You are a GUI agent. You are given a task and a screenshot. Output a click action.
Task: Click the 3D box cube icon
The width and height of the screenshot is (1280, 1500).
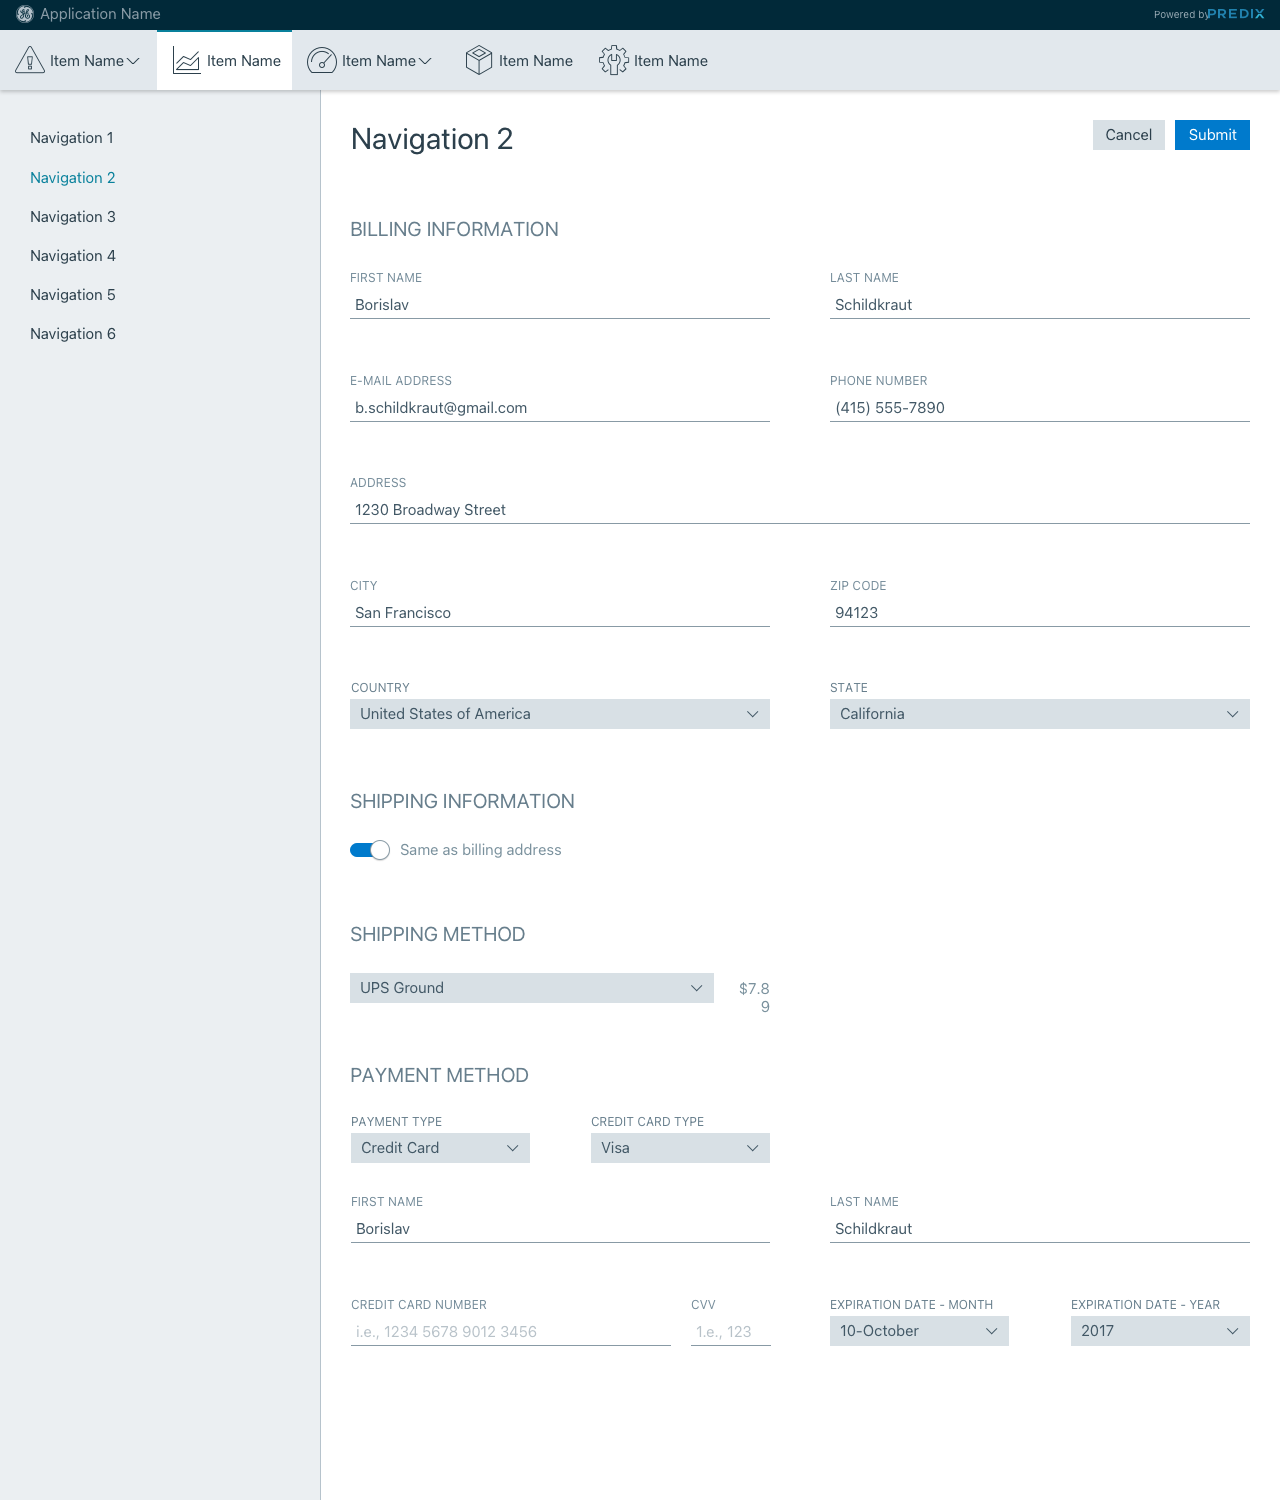479,61
